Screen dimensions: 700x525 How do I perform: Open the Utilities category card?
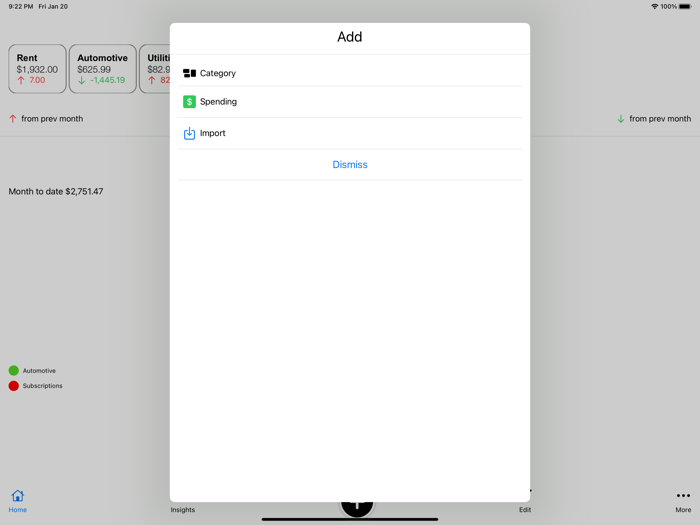click(x=154, y=69)
